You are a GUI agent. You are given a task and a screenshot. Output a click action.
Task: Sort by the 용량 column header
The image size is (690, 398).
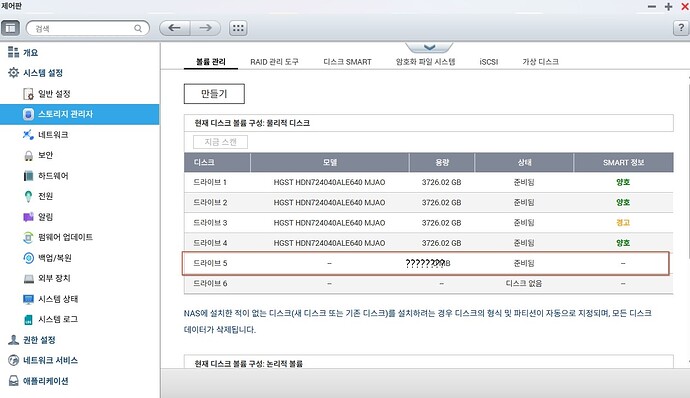442,162
